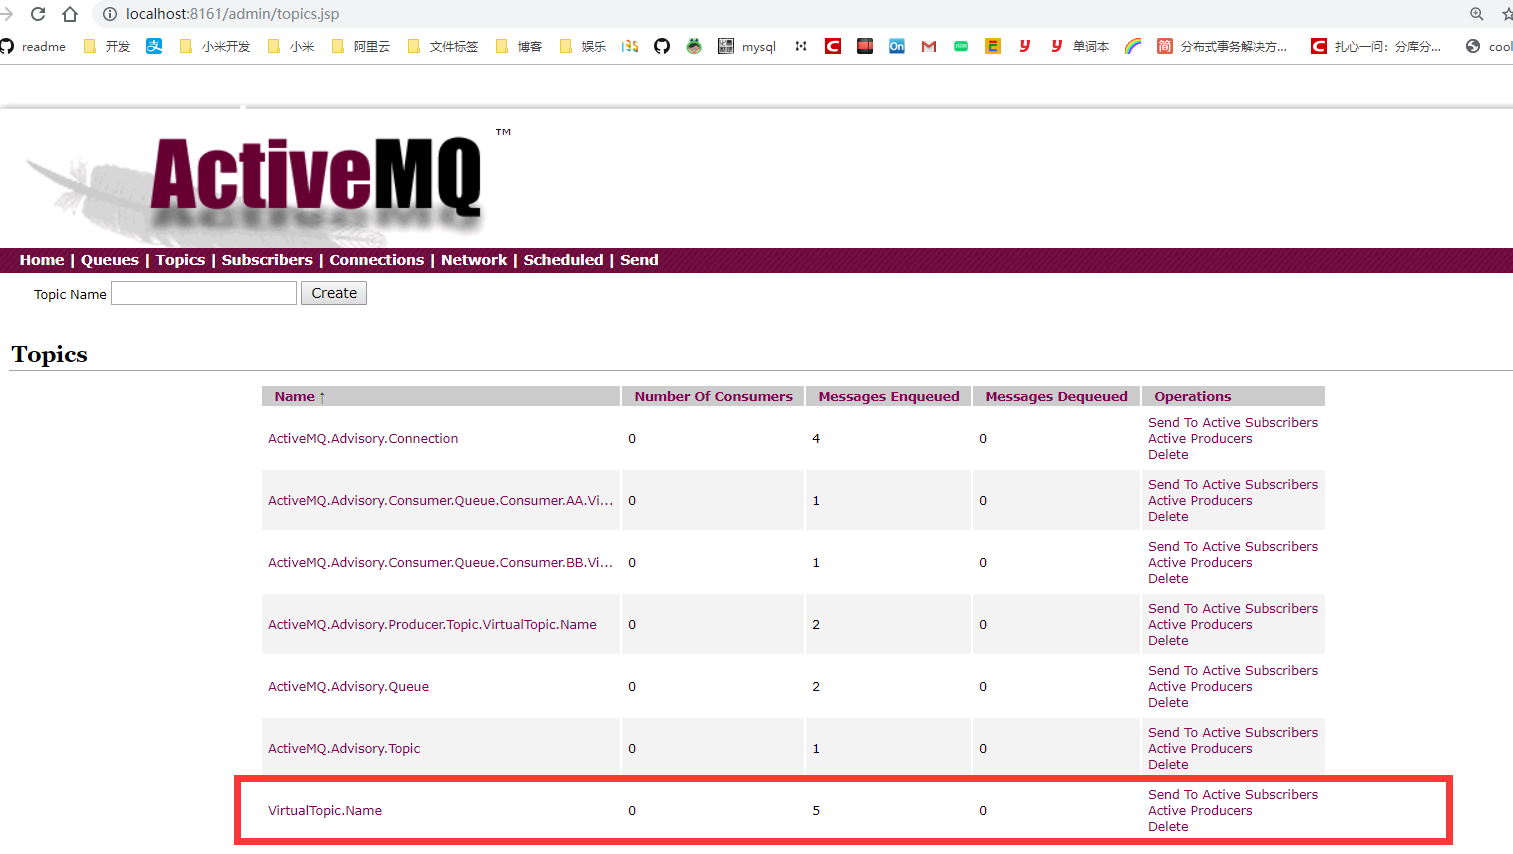Open the 小米 bookmark folder
The width and height of the screenshot is (1513, 854).
[x=291, y=46]
